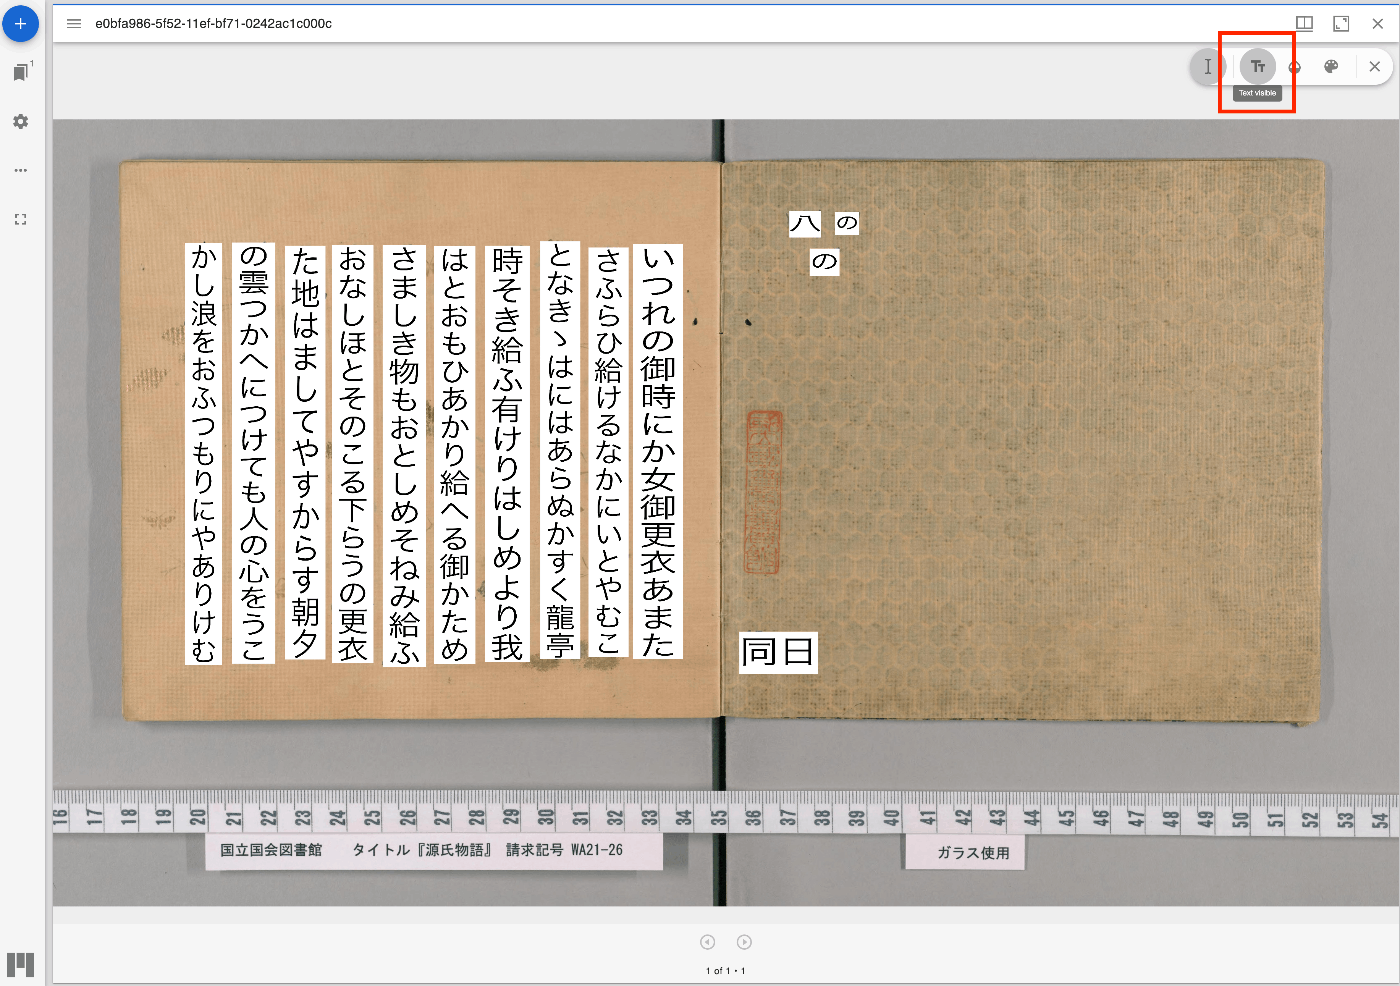Click the text line starting おなしほとその
Viewport: 1400px width, 986px height.
click(x=353, y=453)
